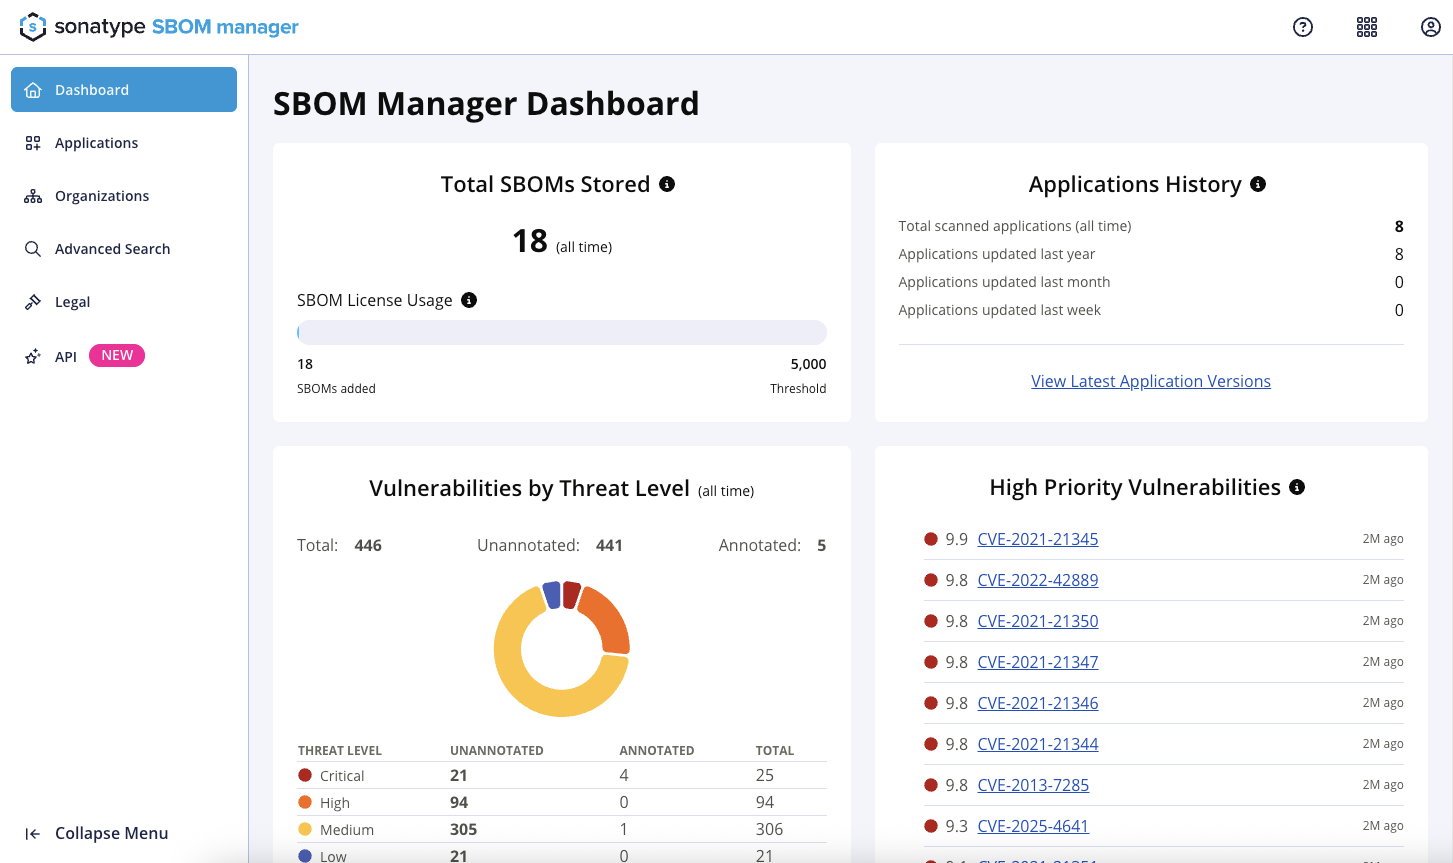Image resolution: width=1453 pixels, height=863 pixels.
Task: Navigate to Advanced Search
Action: coord(124,249)
